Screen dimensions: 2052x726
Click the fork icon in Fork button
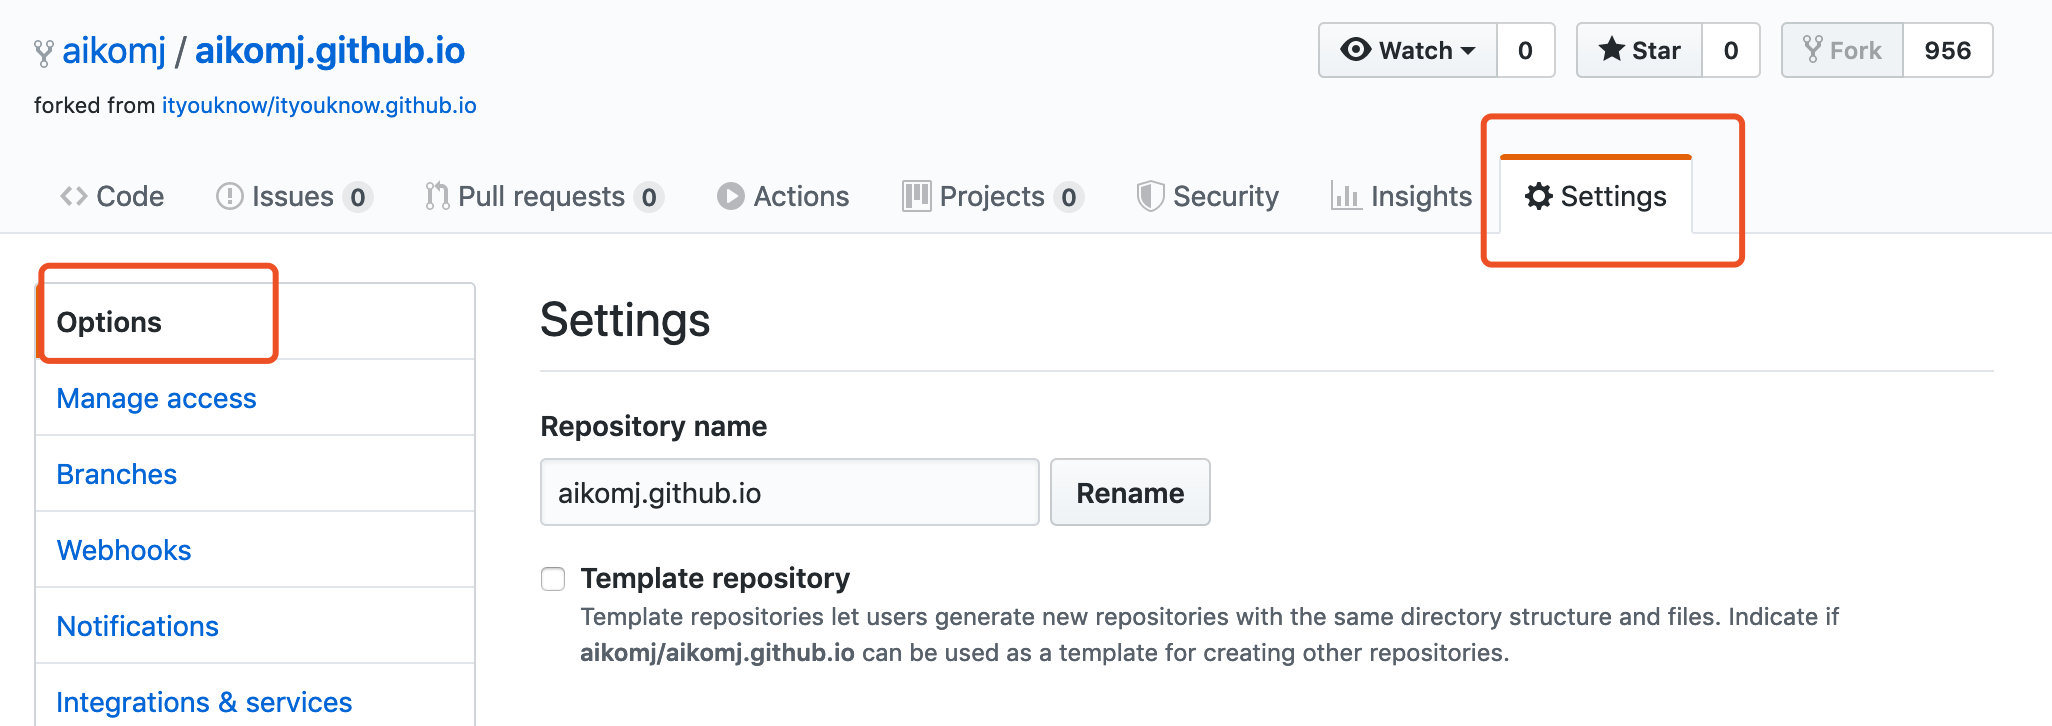1812,49
